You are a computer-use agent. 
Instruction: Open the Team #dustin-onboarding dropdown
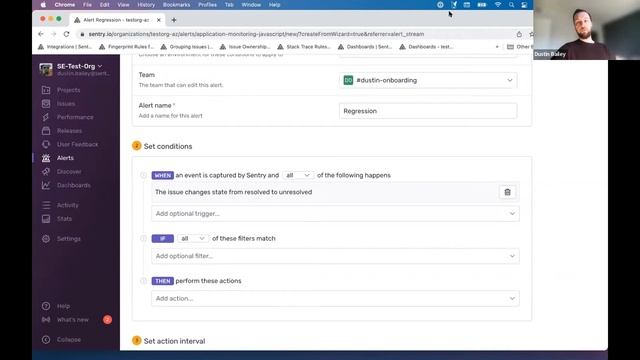(x=428, y=80)
